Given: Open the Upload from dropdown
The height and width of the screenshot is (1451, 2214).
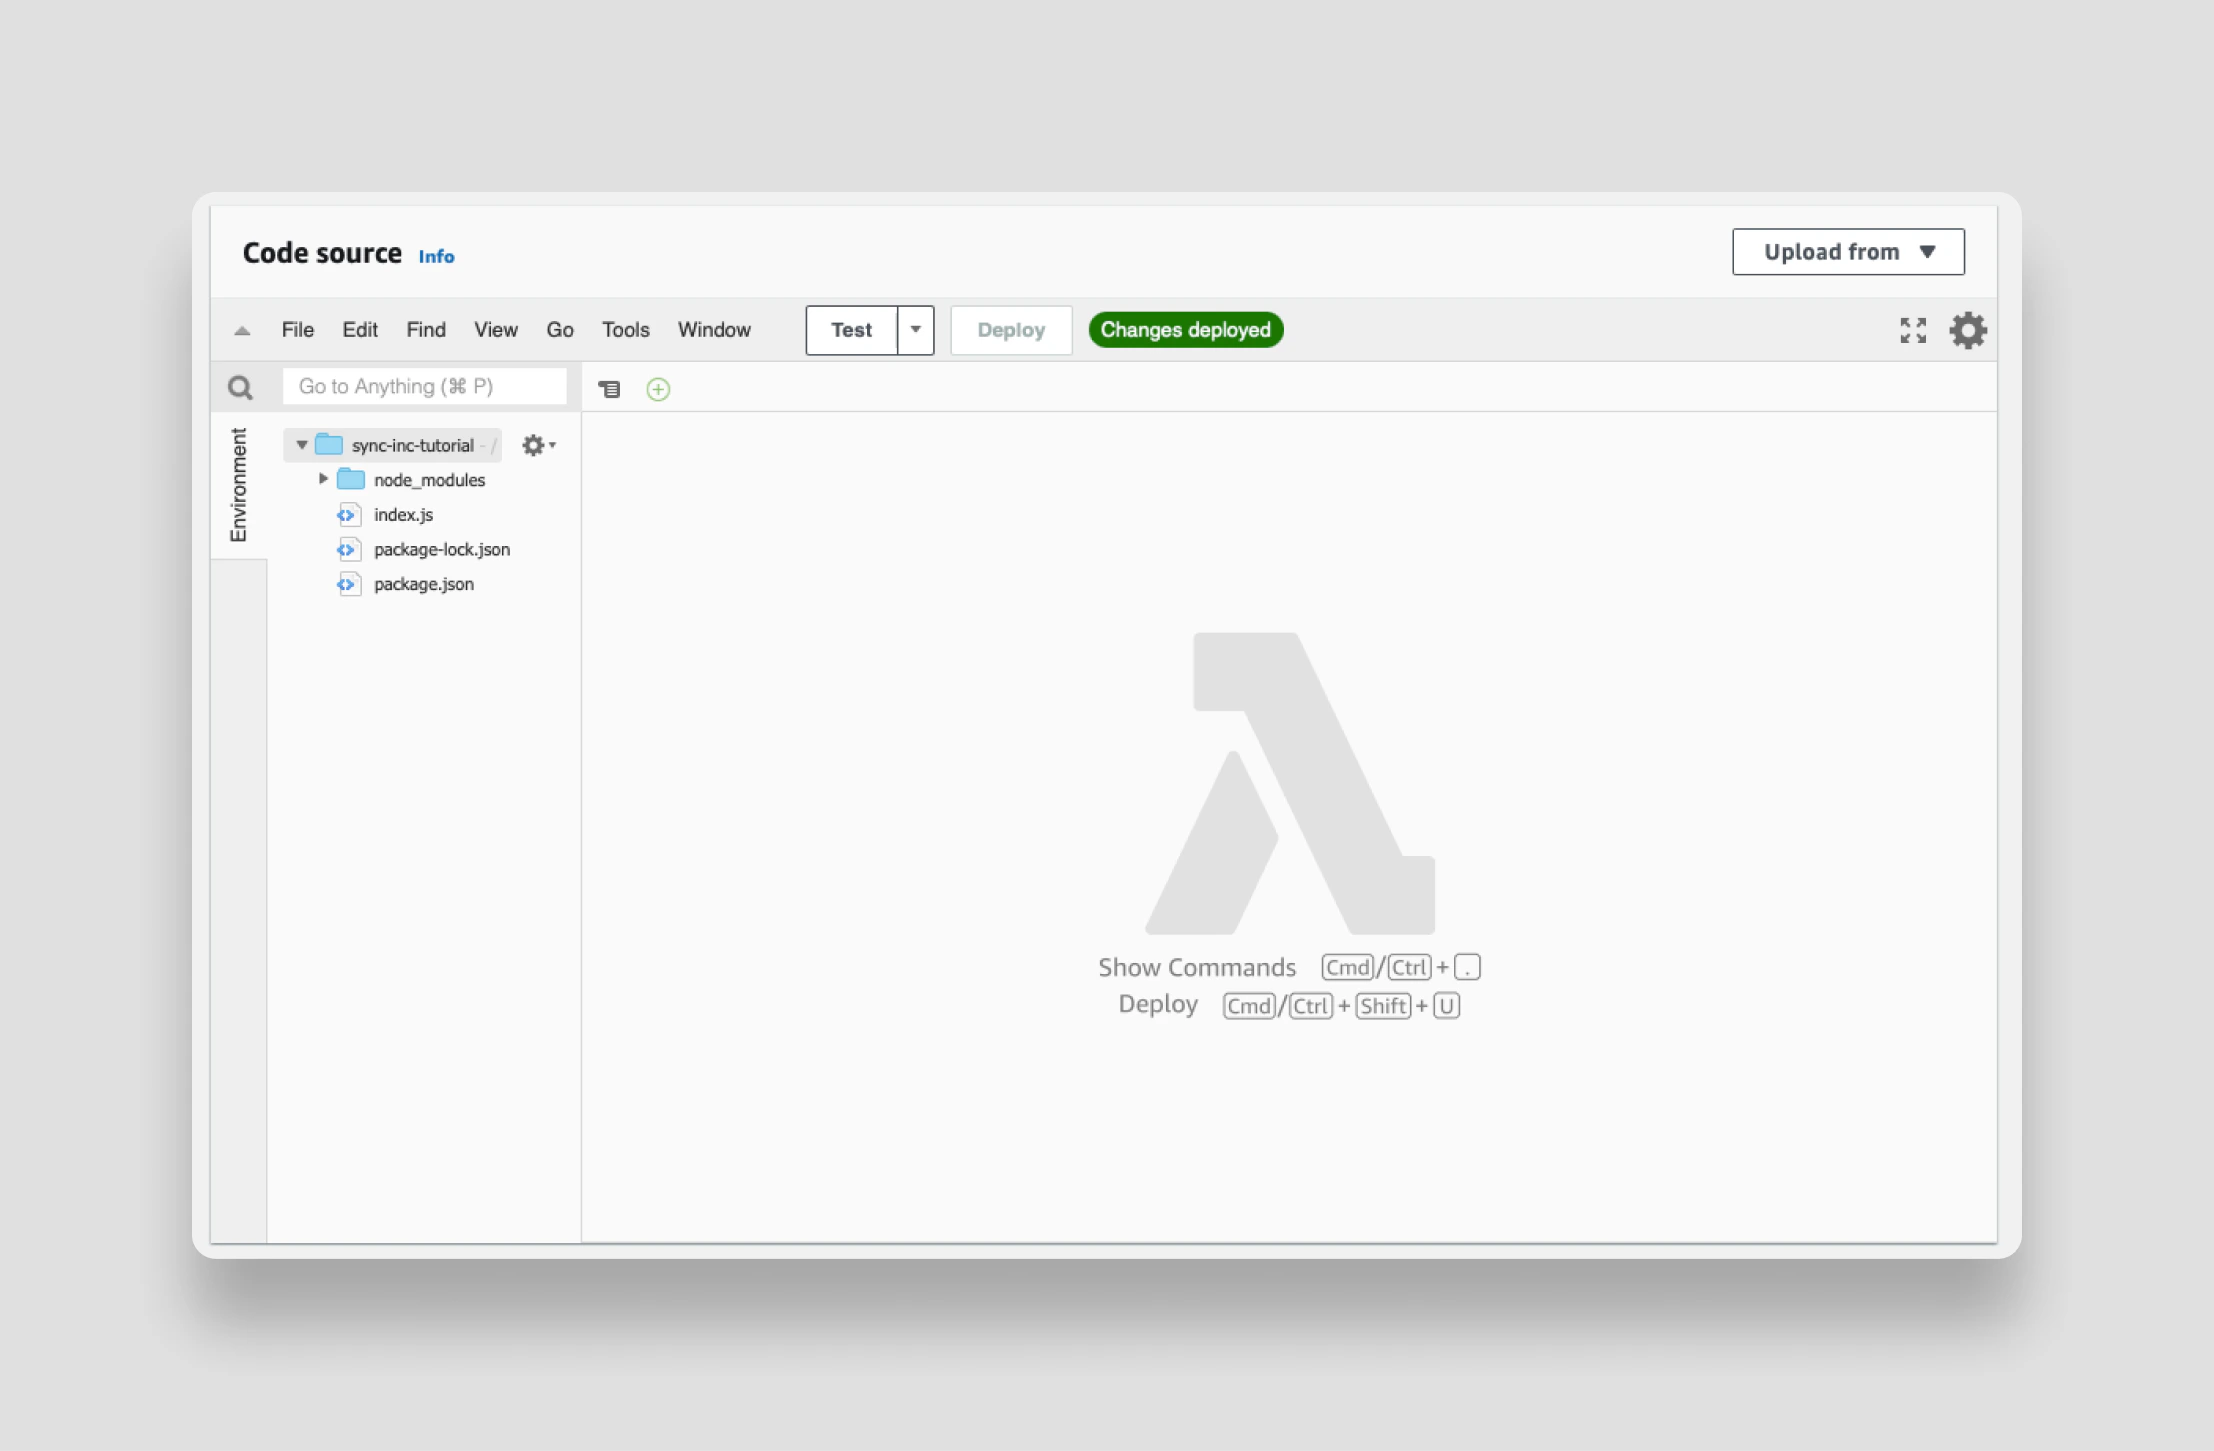Looking at the screenshot, I should click(1848, 252).
